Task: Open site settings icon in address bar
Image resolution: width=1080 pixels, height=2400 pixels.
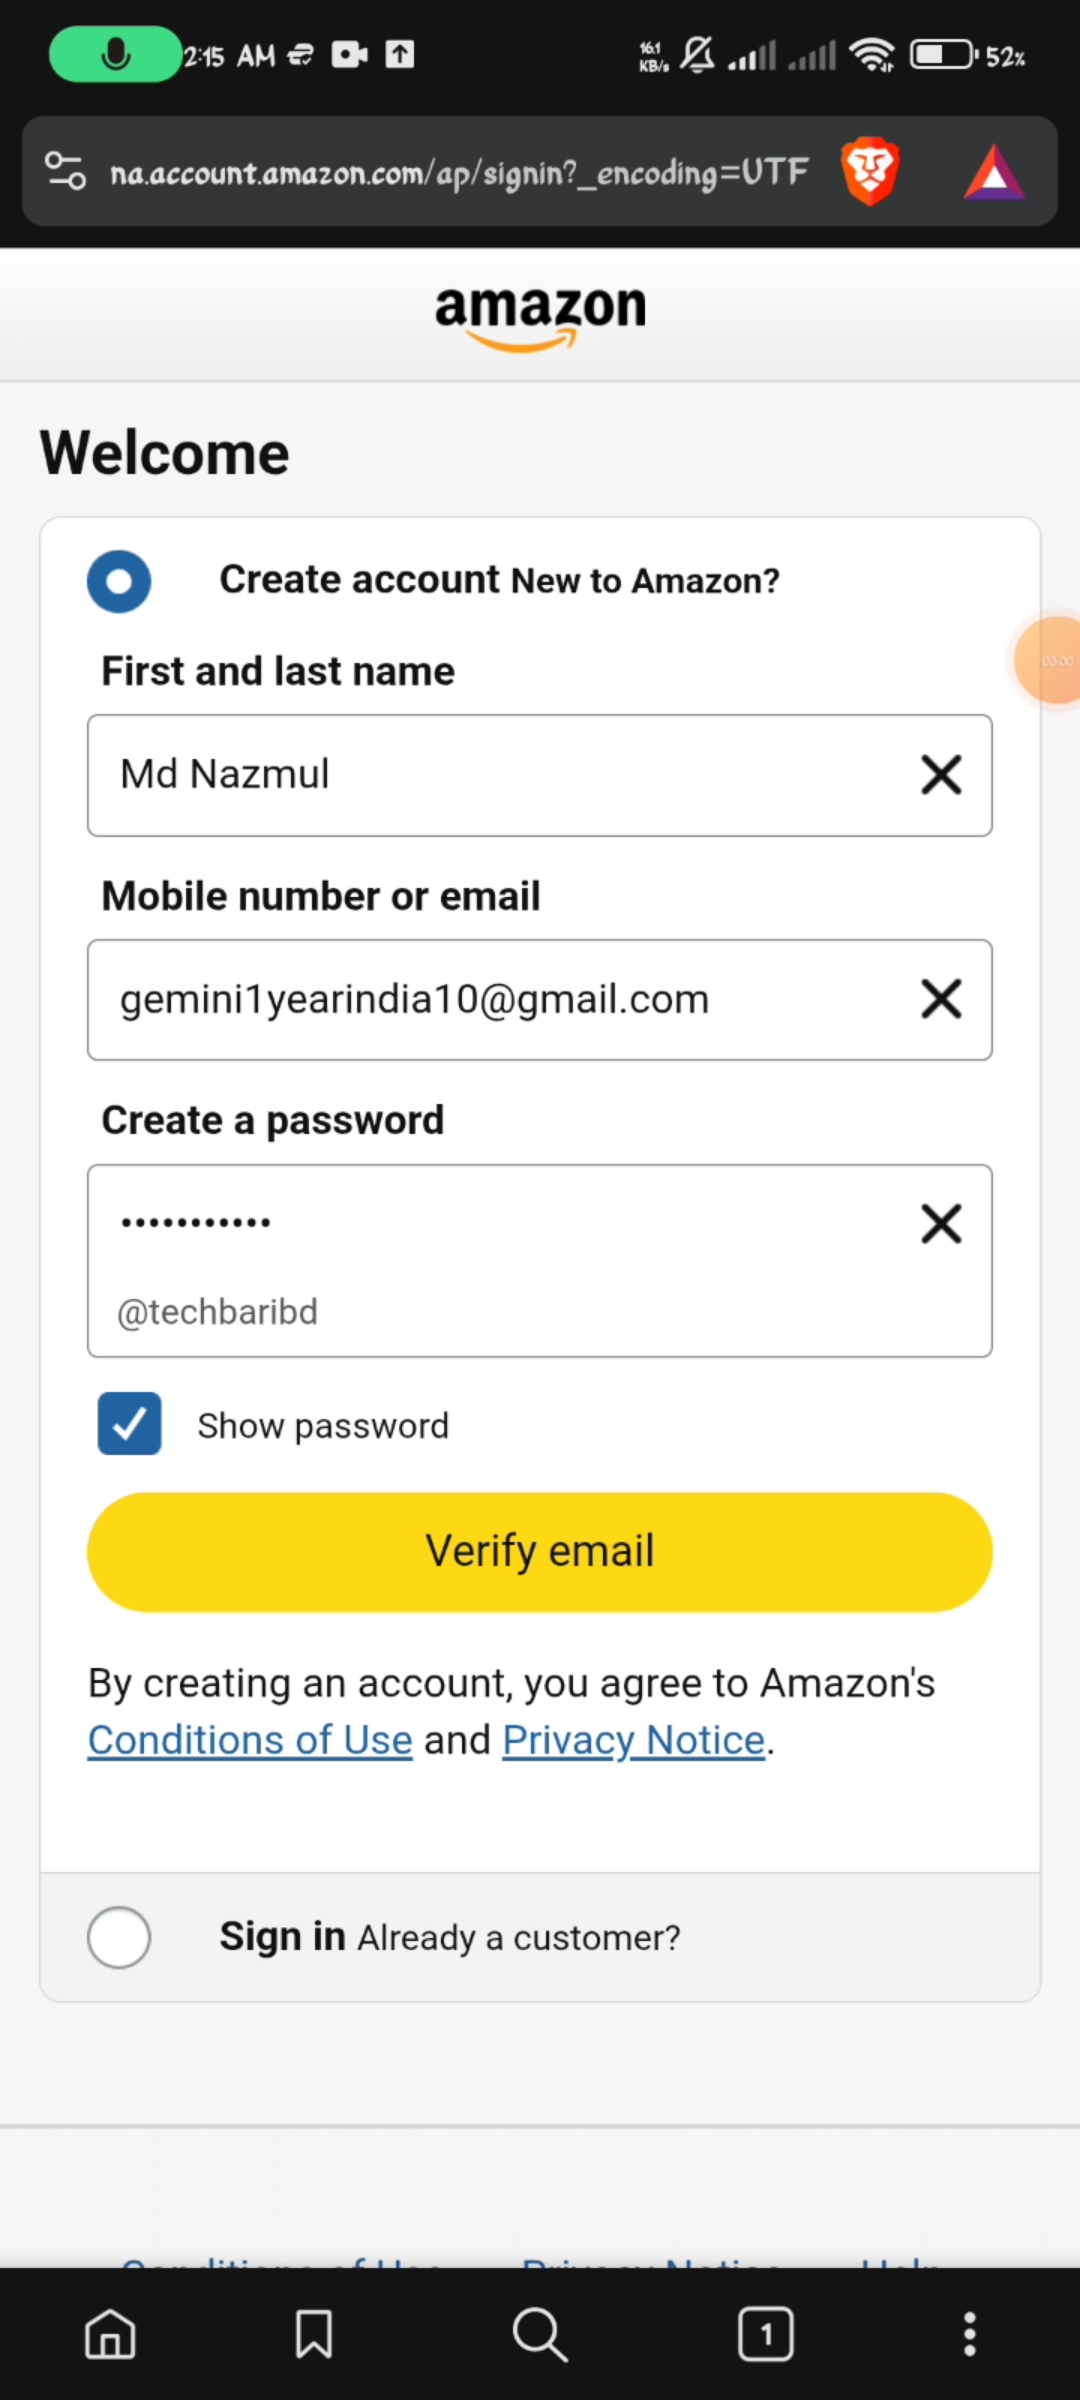Action: (66, 171)
